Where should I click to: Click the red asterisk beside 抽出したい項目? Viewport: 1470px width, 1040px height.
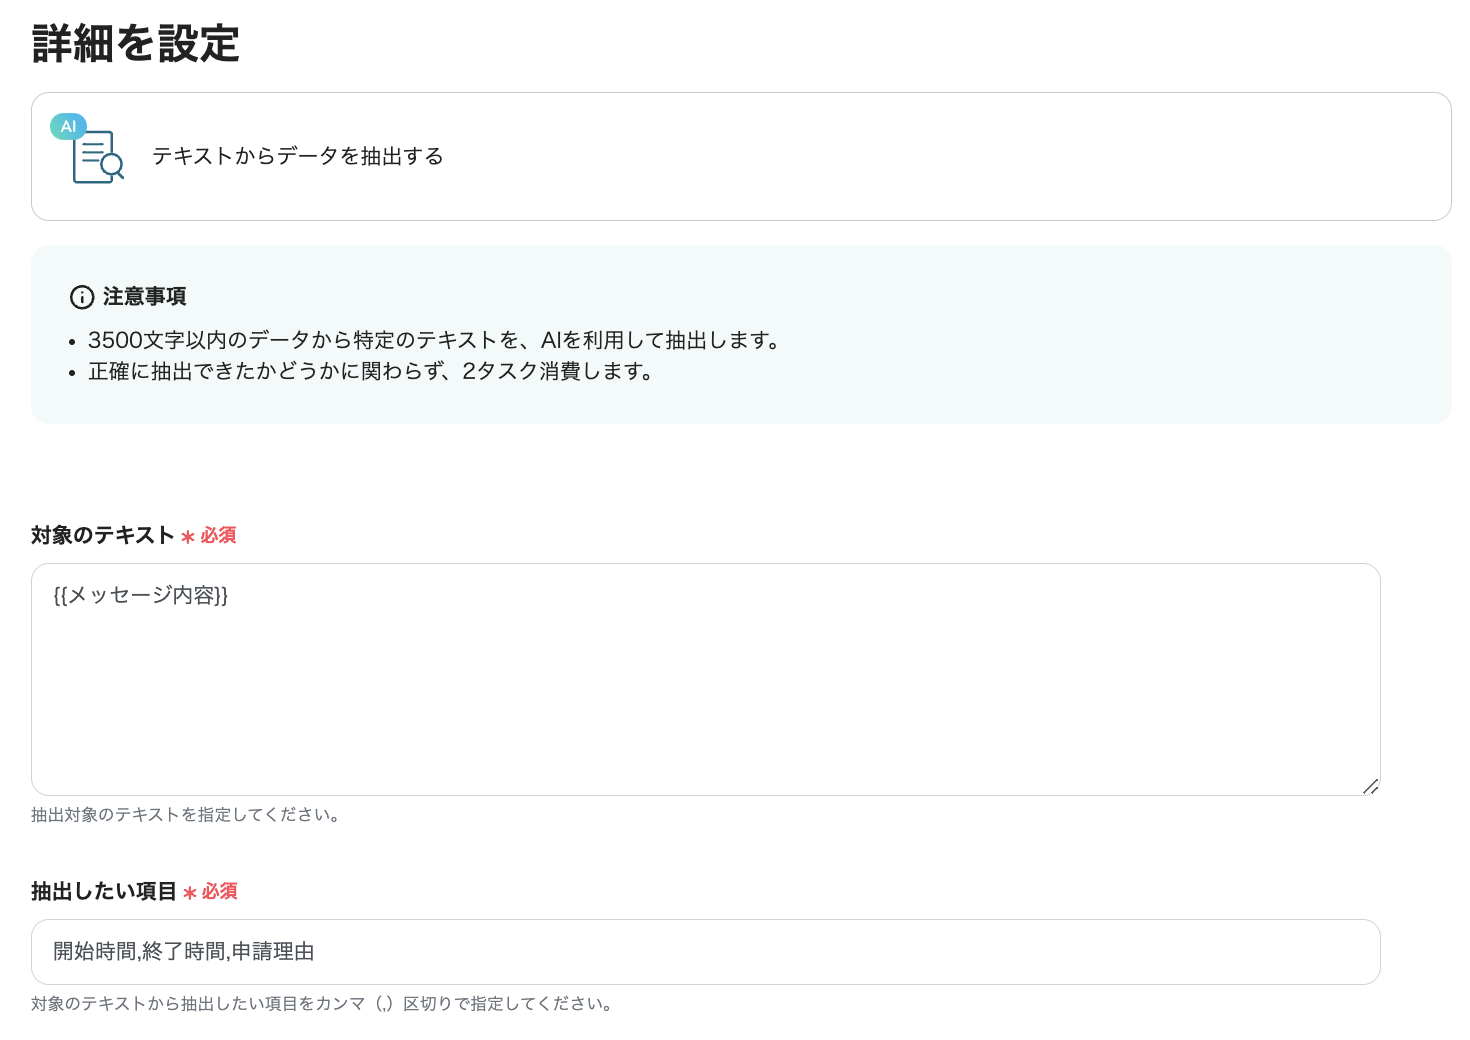pos(189,892)
